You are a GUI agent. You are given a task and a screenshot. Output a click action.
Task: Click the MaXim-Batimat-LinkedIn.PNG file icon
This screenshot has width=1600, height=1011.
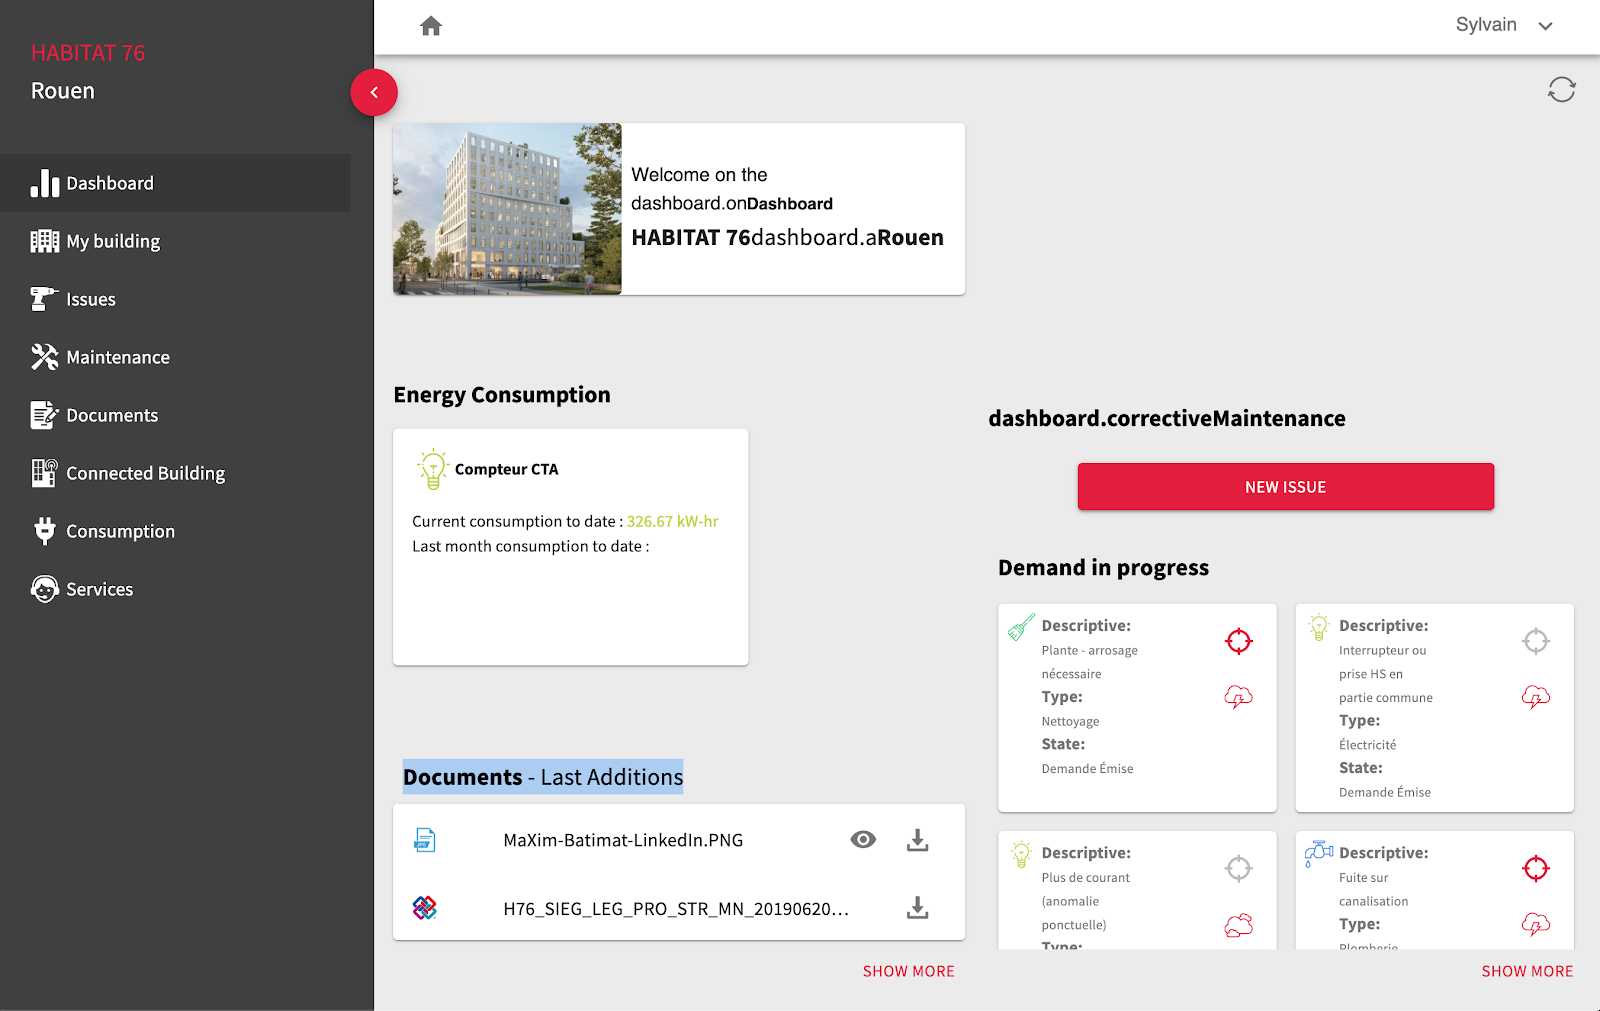click(425, 840)
